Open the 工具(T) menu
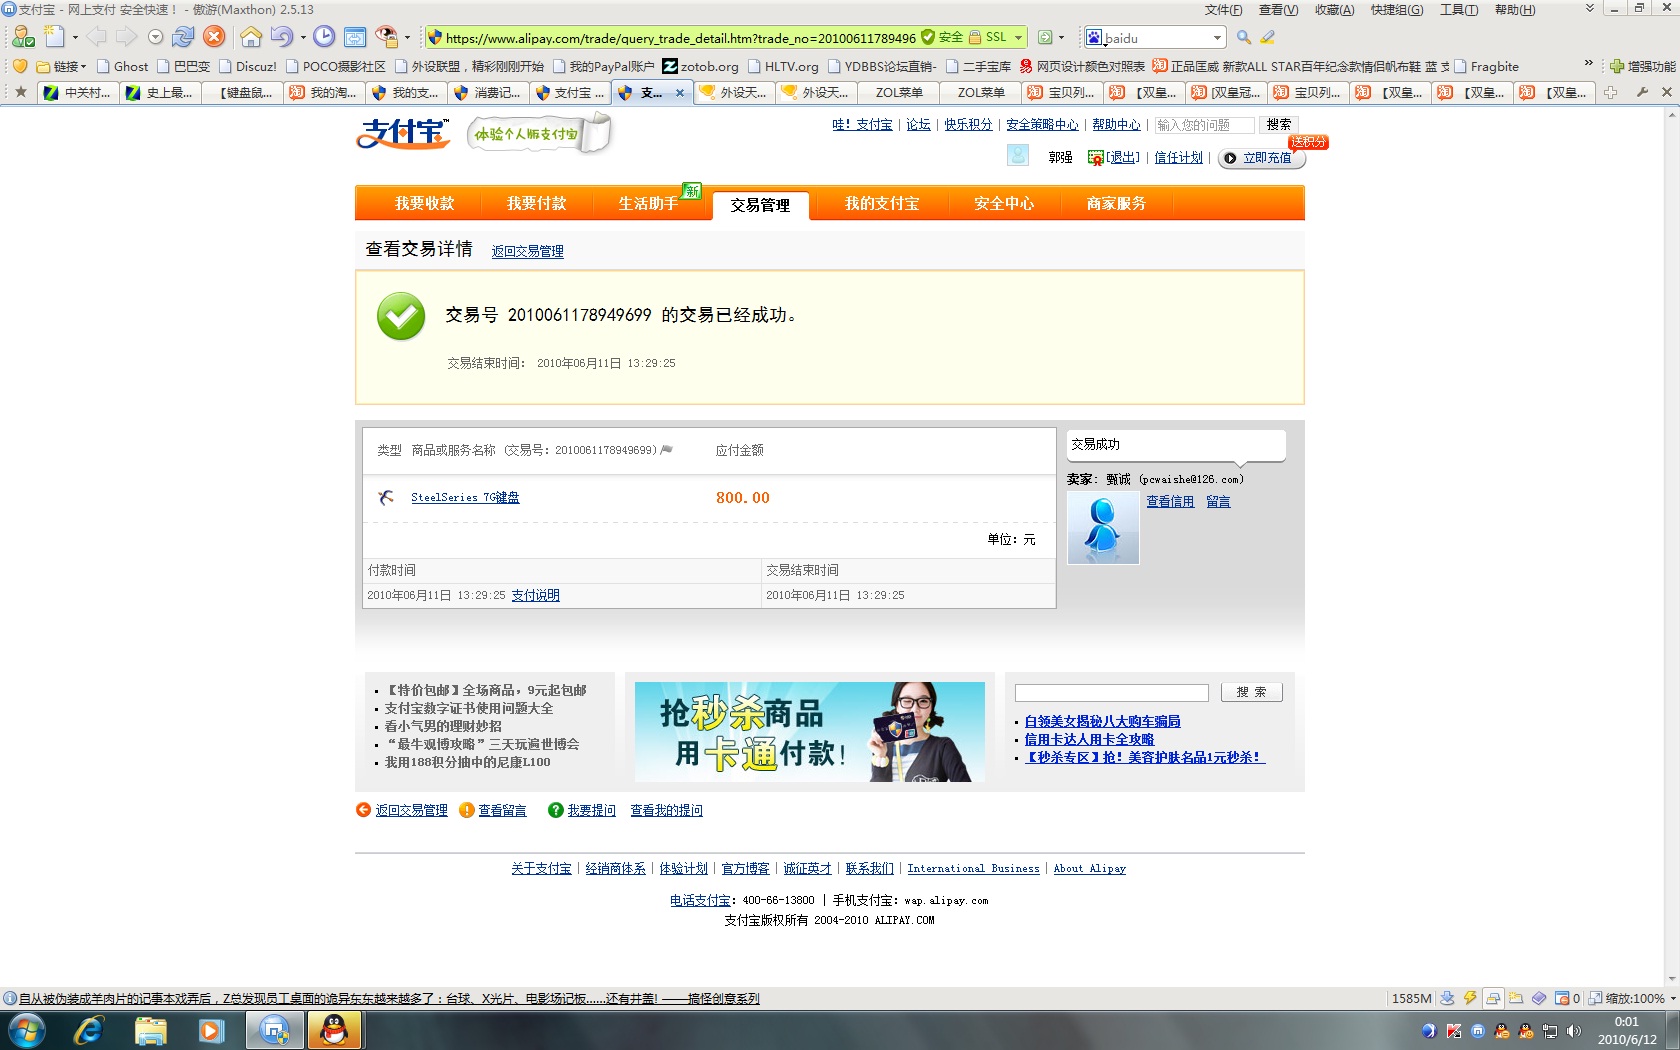1680x1050 pixels. tap(1458, 10)
